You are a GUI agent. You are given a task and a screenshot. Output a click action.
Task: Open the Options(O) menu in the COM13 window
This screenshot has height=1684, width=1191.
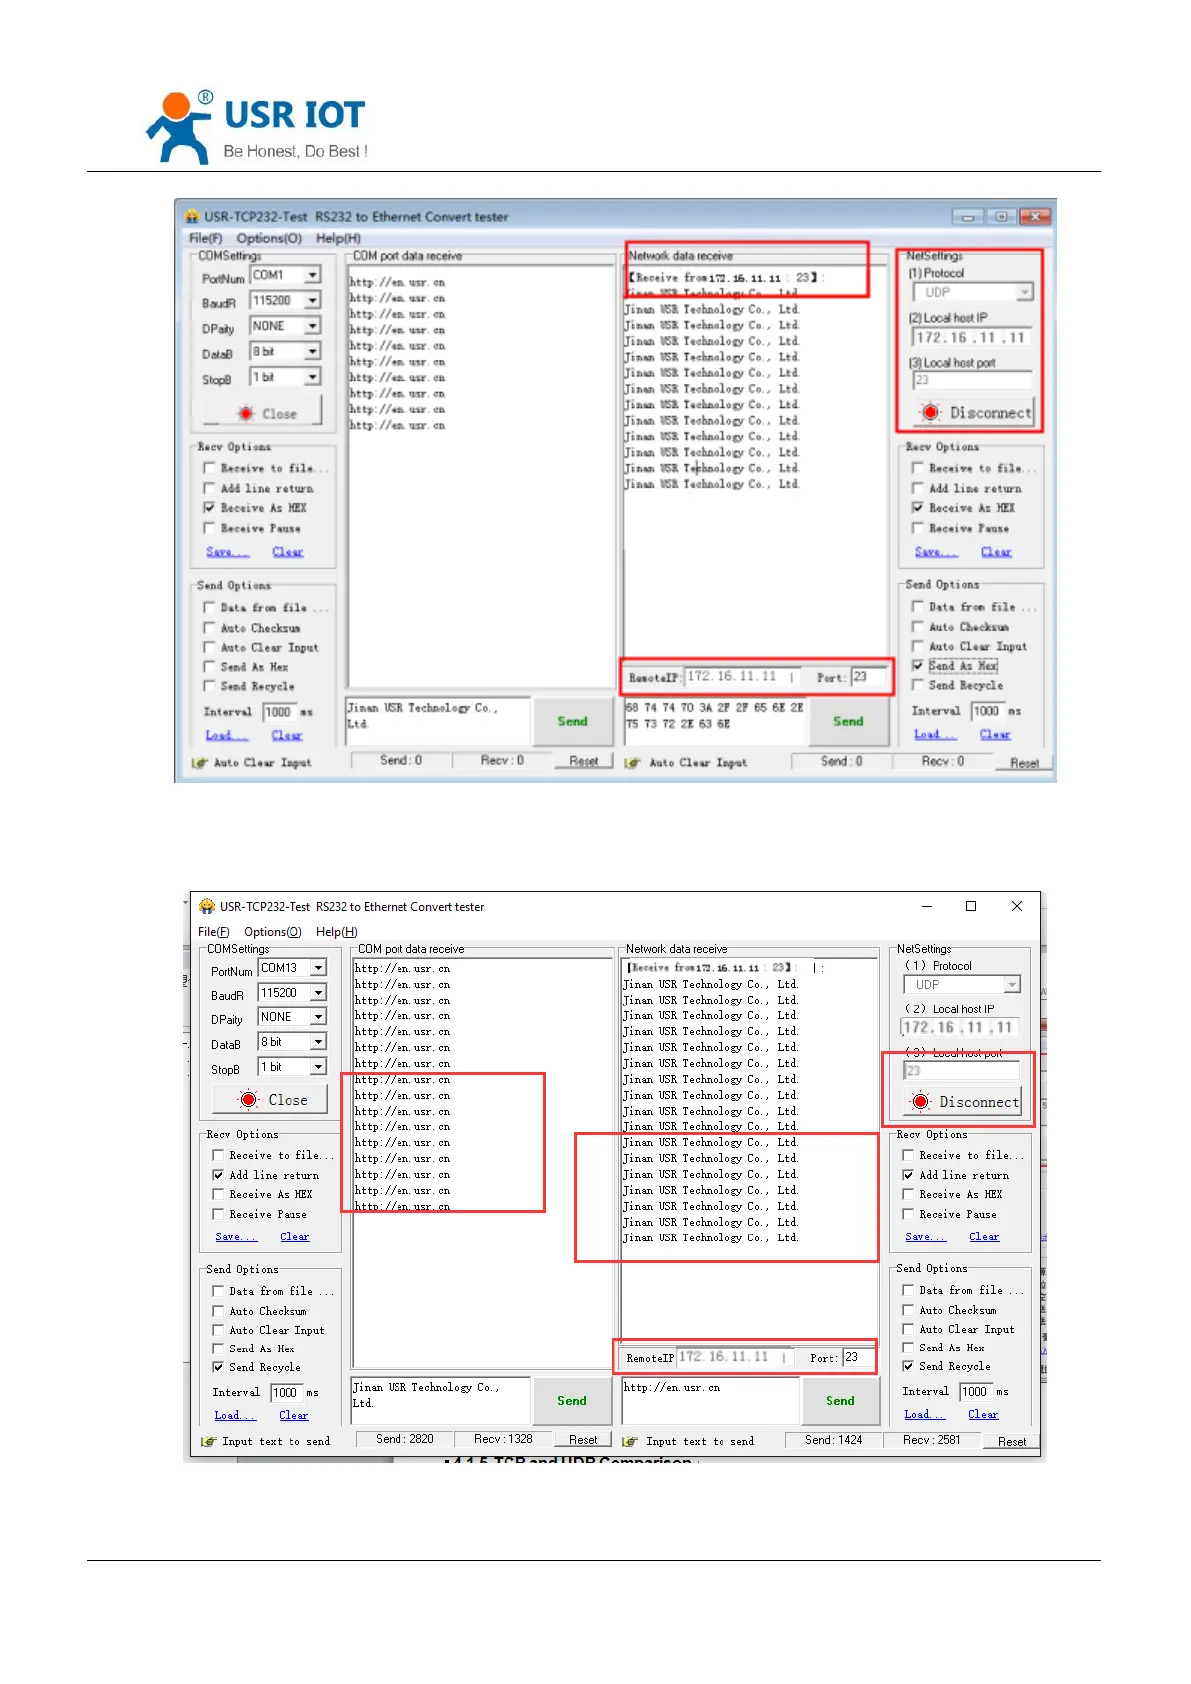click(273, 932)
